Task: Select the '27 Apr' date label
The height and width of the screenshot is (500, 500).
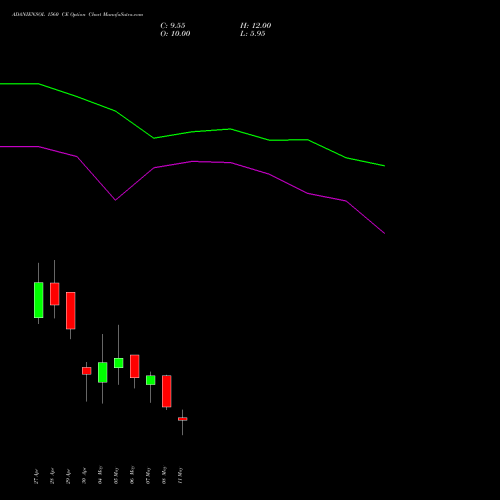Action: [36, 476]
